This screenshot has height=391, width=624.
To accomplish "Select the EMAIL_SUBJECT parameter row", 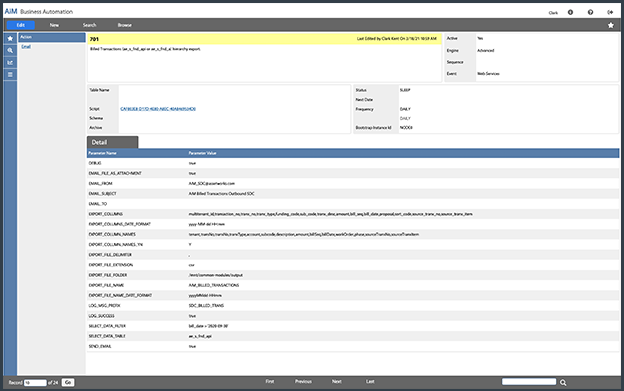I will [x=353, y=194].
